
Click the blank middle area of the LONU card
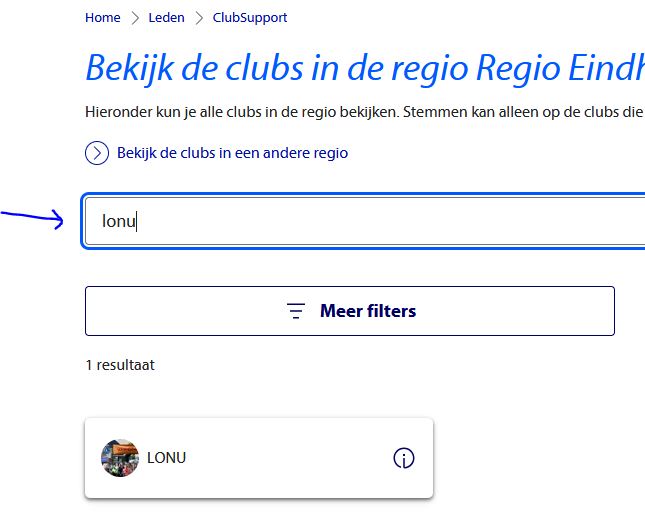[x=290, y=458]
